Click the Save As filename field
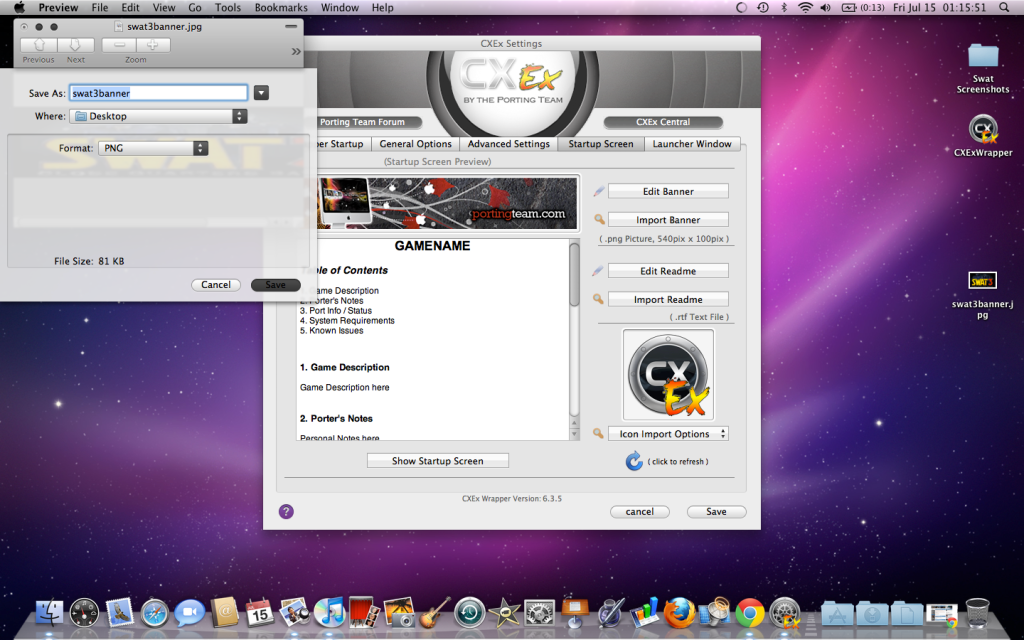1024x640 pixels. pyautogui.click(x=159, y=93)
